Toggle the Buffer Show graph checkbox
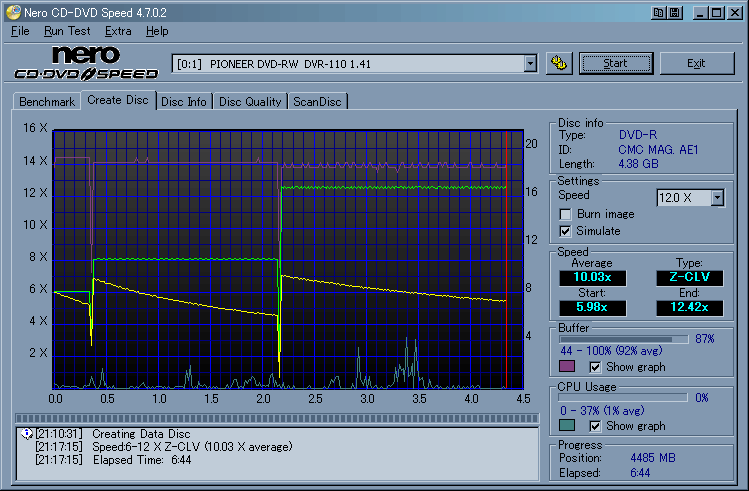Screen dimensions: 749x491 [x=596, y=367]
